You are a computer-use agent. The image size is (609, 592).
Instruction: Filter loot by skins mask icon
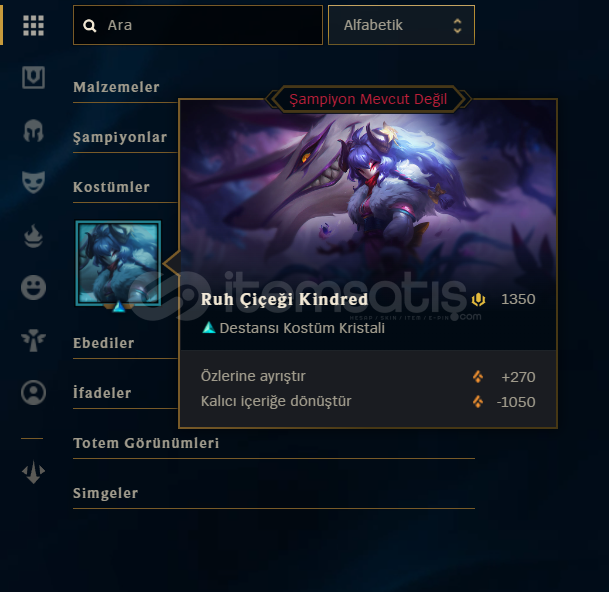point(33,182)
